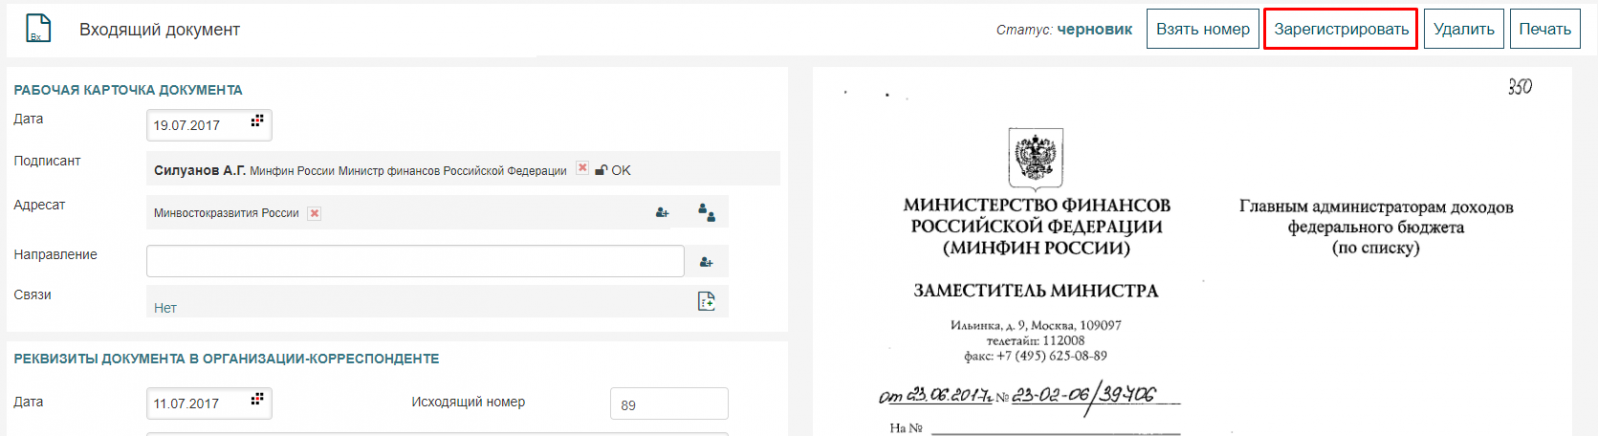1598x436 pixels.
Task: Click group-of-people icon in Адресат row
Action: pyautogui.click(x=706, y=212)
